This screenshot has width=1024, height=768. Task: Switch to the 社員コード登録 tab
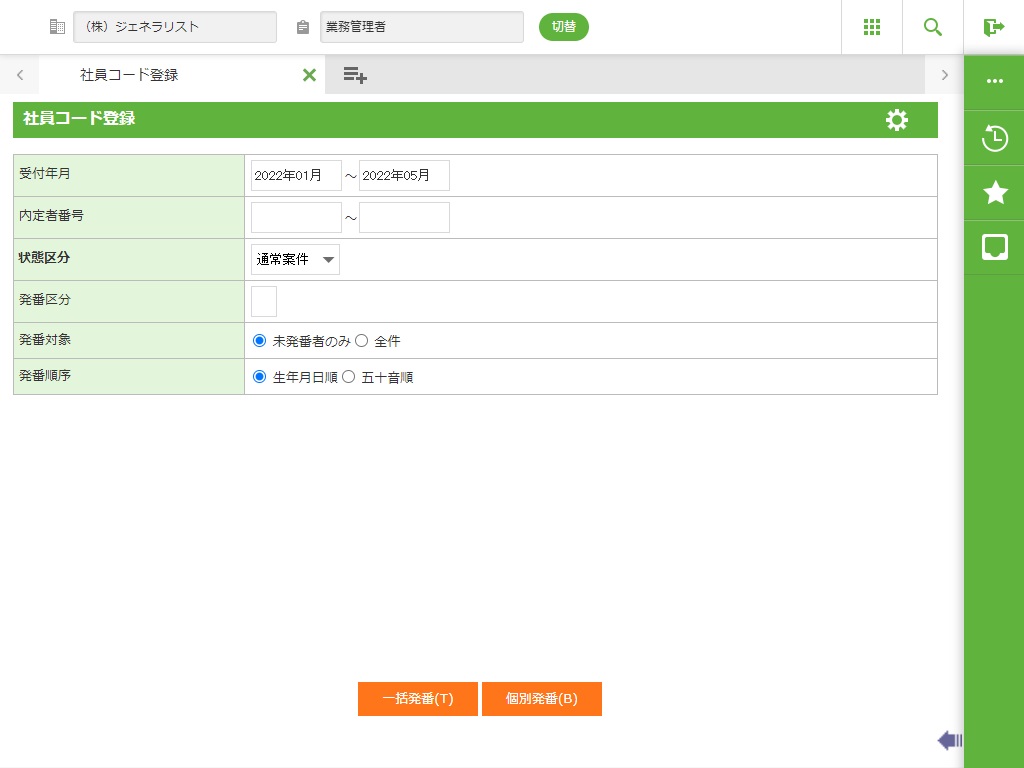[130, 75]
